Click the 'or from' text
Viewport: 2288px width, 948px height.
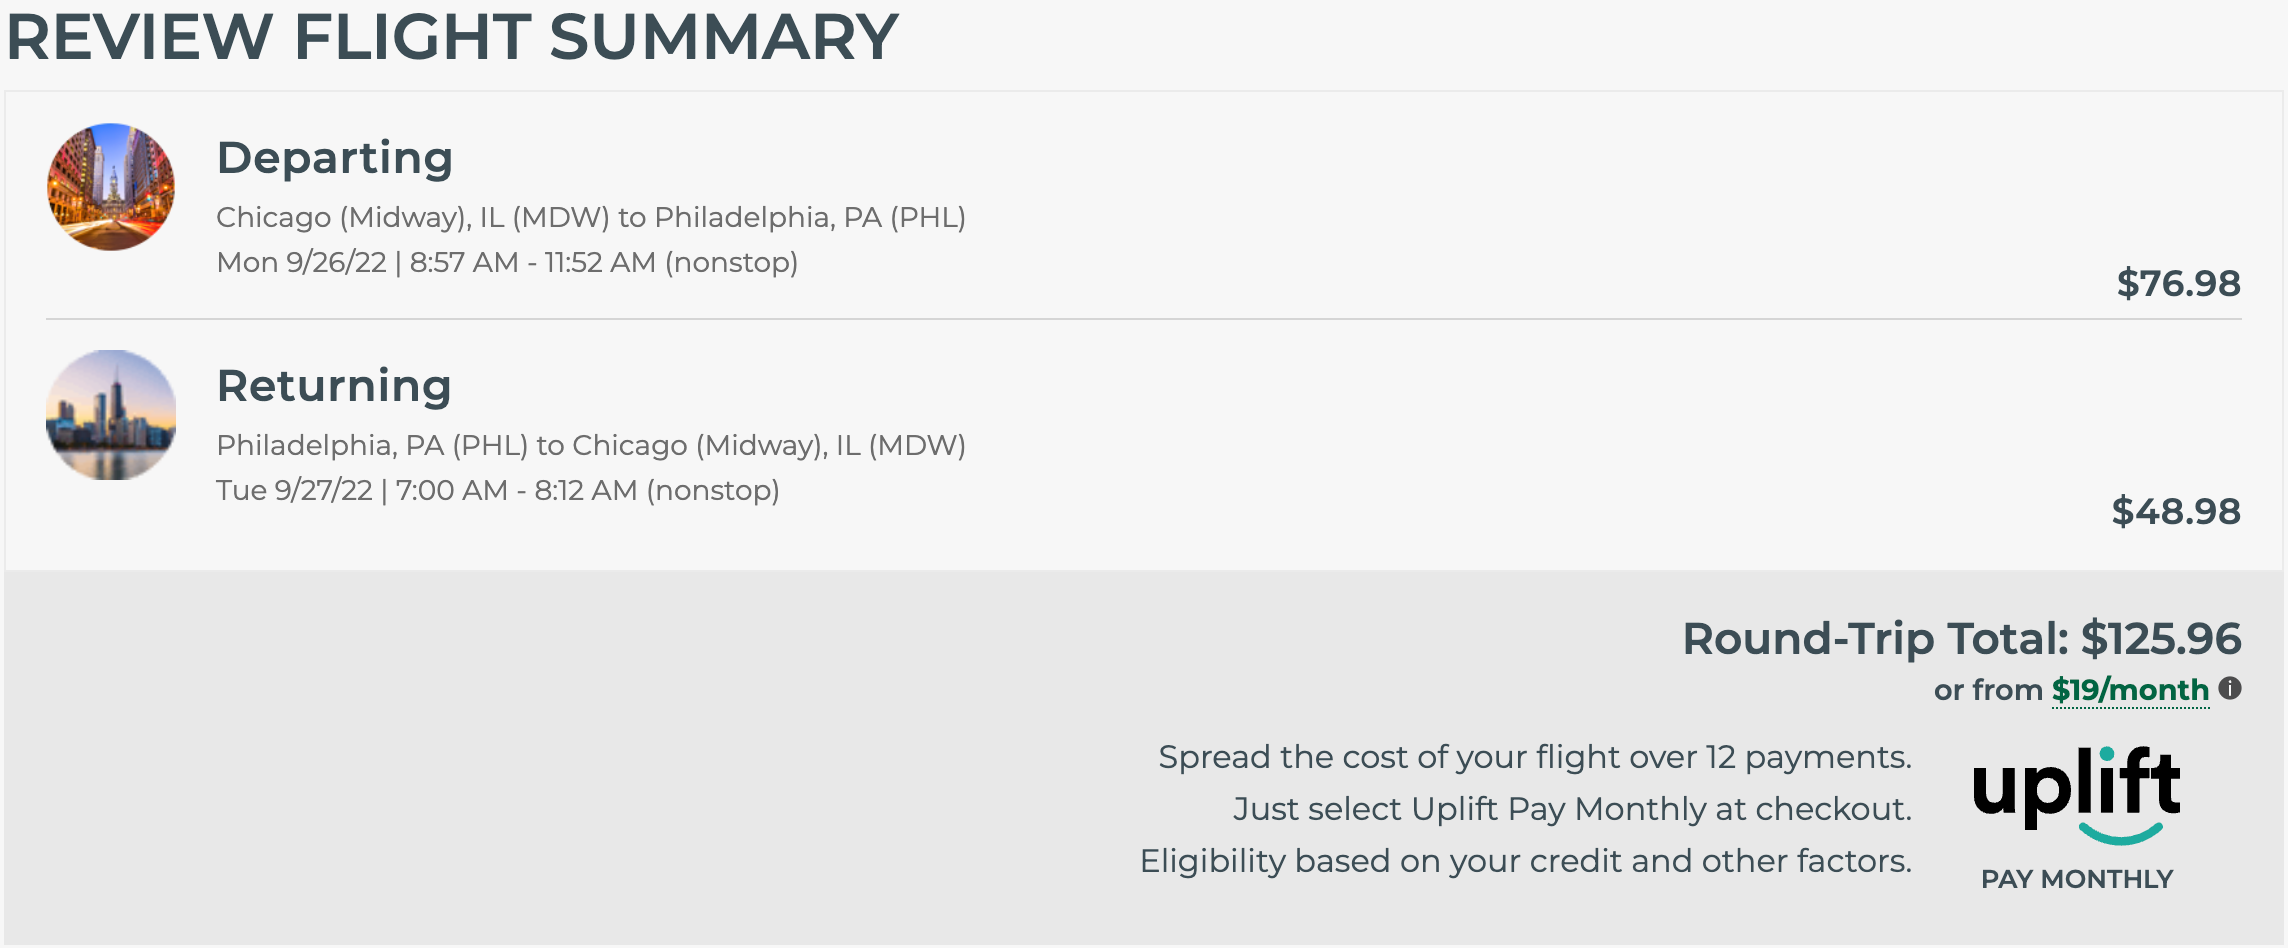pos(1987,690)
